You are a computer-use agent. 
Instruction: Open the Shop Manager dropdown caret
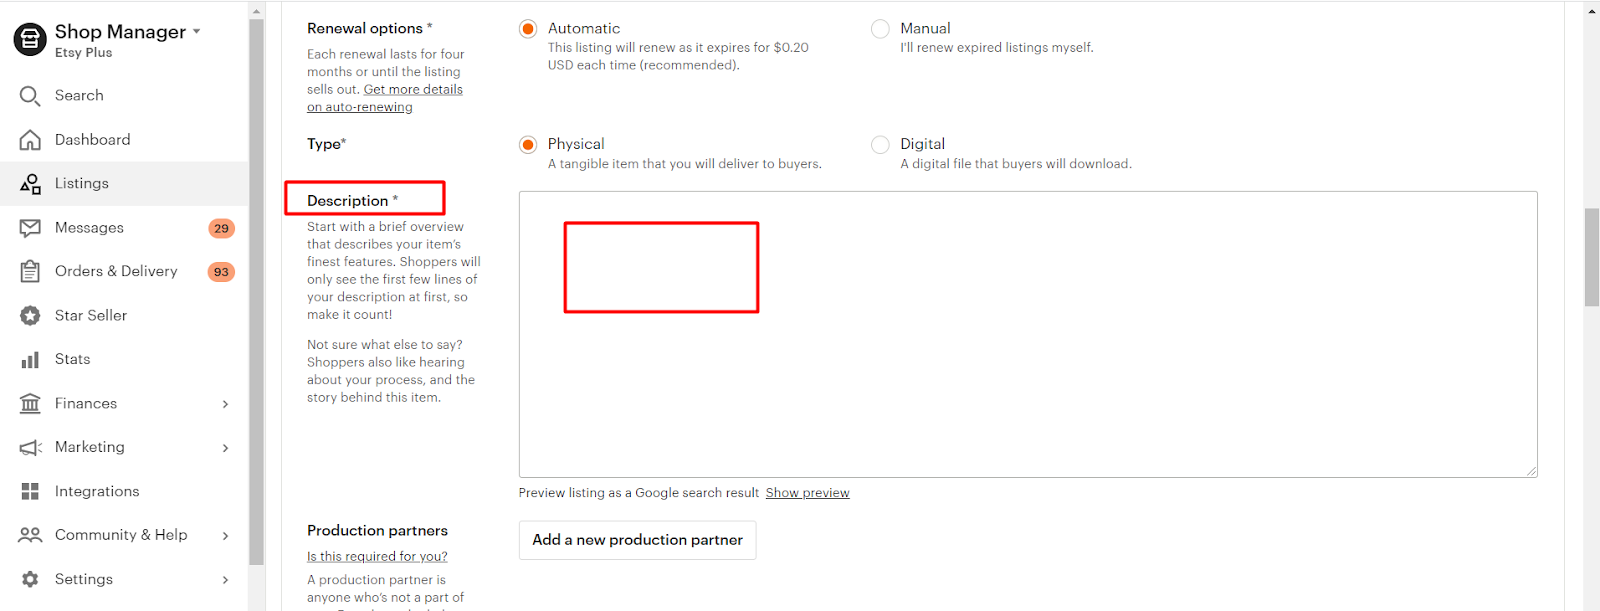point(197,31)
